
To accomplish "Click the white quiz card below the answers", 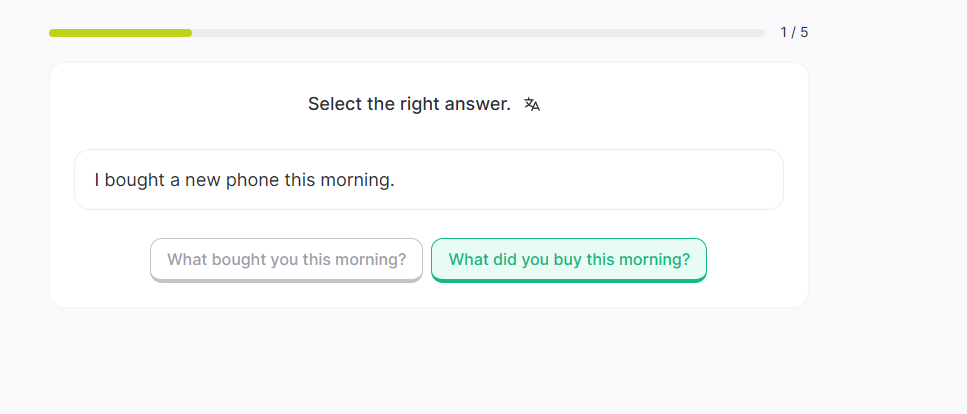I will 428,296.
